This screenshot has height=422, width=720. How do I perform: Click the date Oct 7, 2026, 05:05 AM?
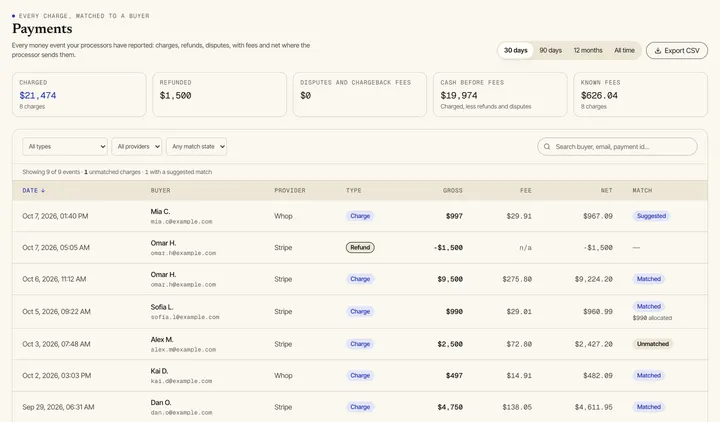click(56, 248)
